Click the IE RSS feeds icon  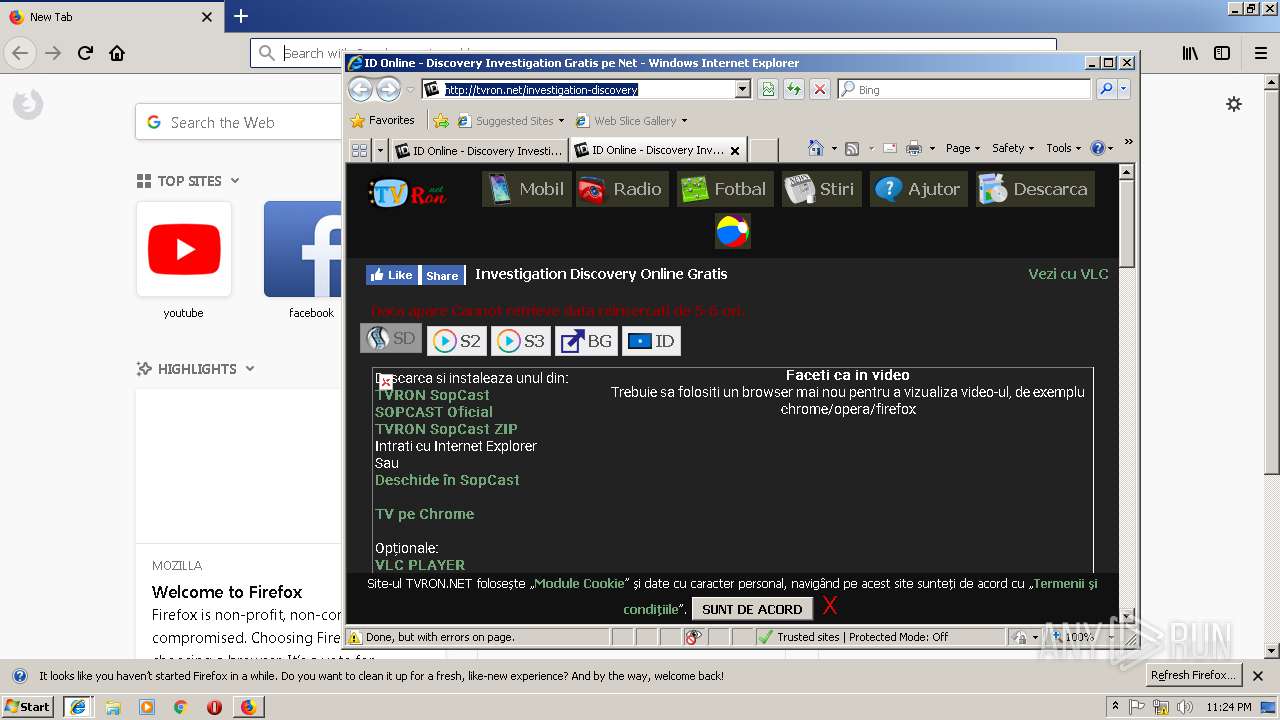(x=852, y=148)
